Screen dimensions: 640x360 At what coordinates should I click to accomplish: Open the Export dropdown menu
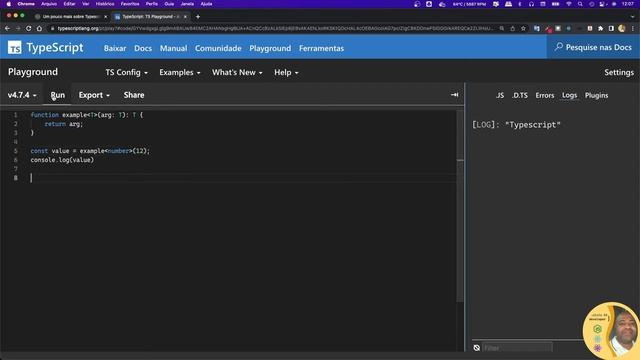tap(94, 95)
